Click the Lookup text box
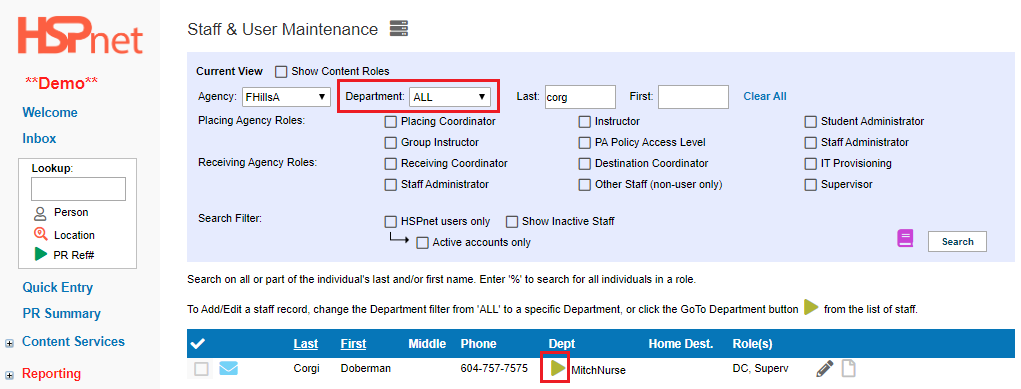Screen dimensions: 1021x389 click(x=78, y=189)
